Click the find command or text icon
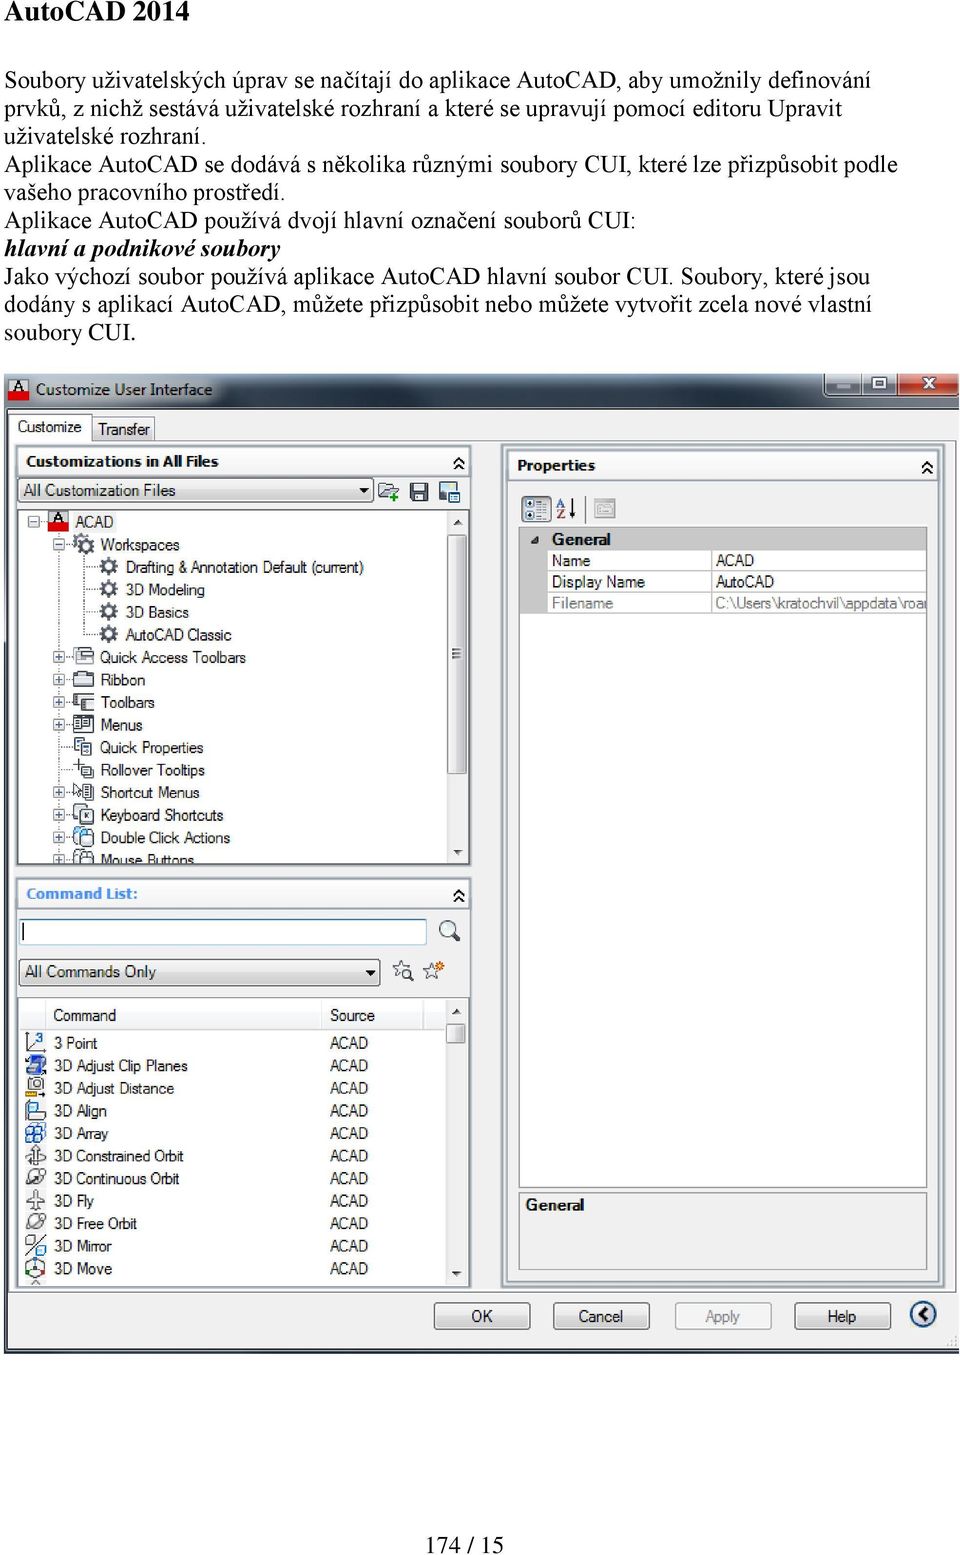 (403, 970)
